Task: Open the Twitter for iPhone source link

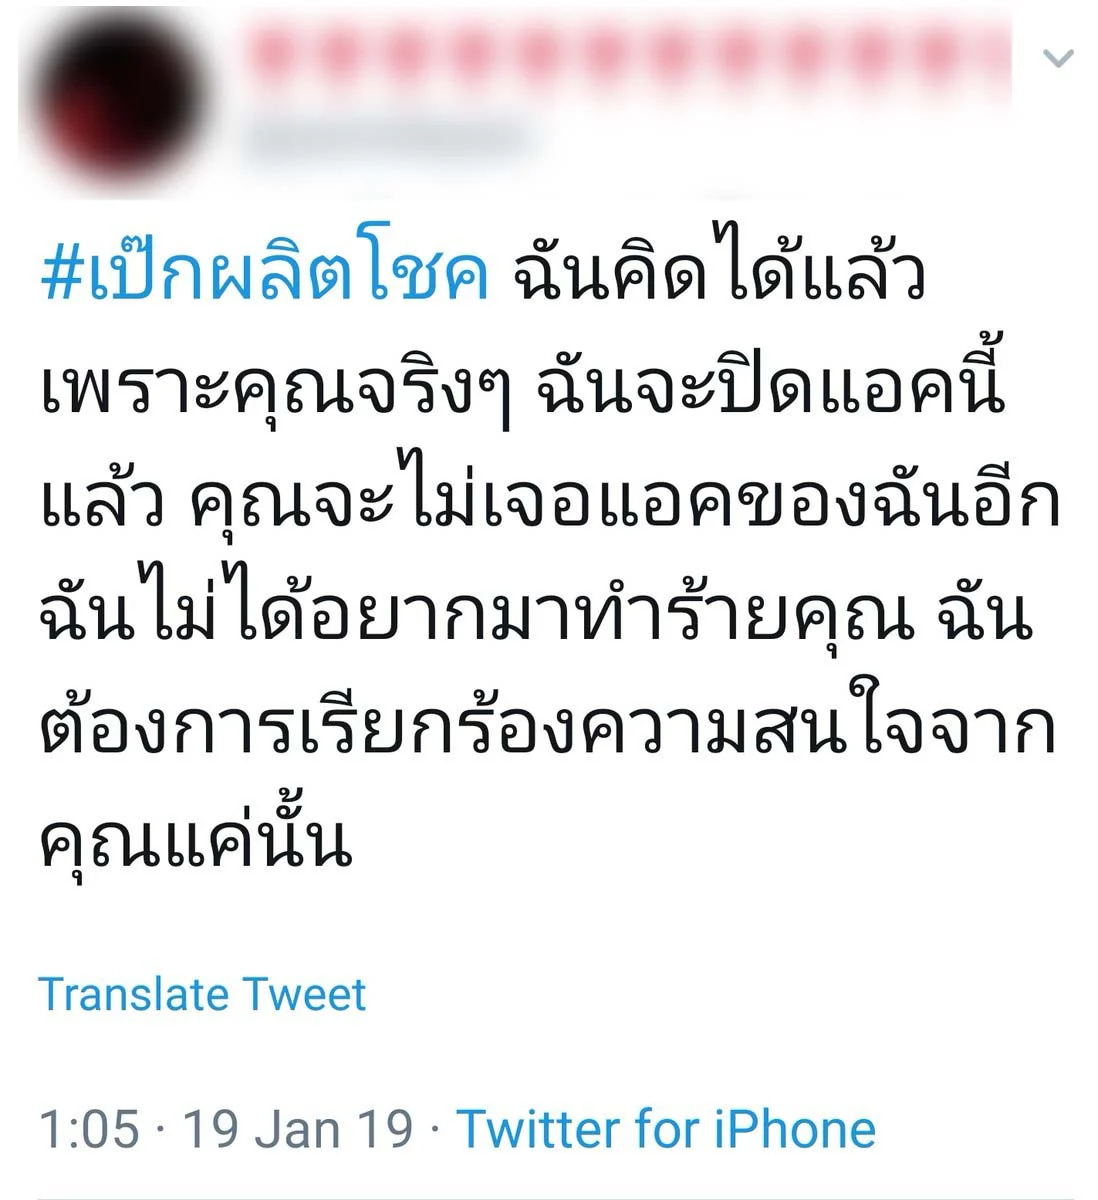Action: (x=666, y=1129)
